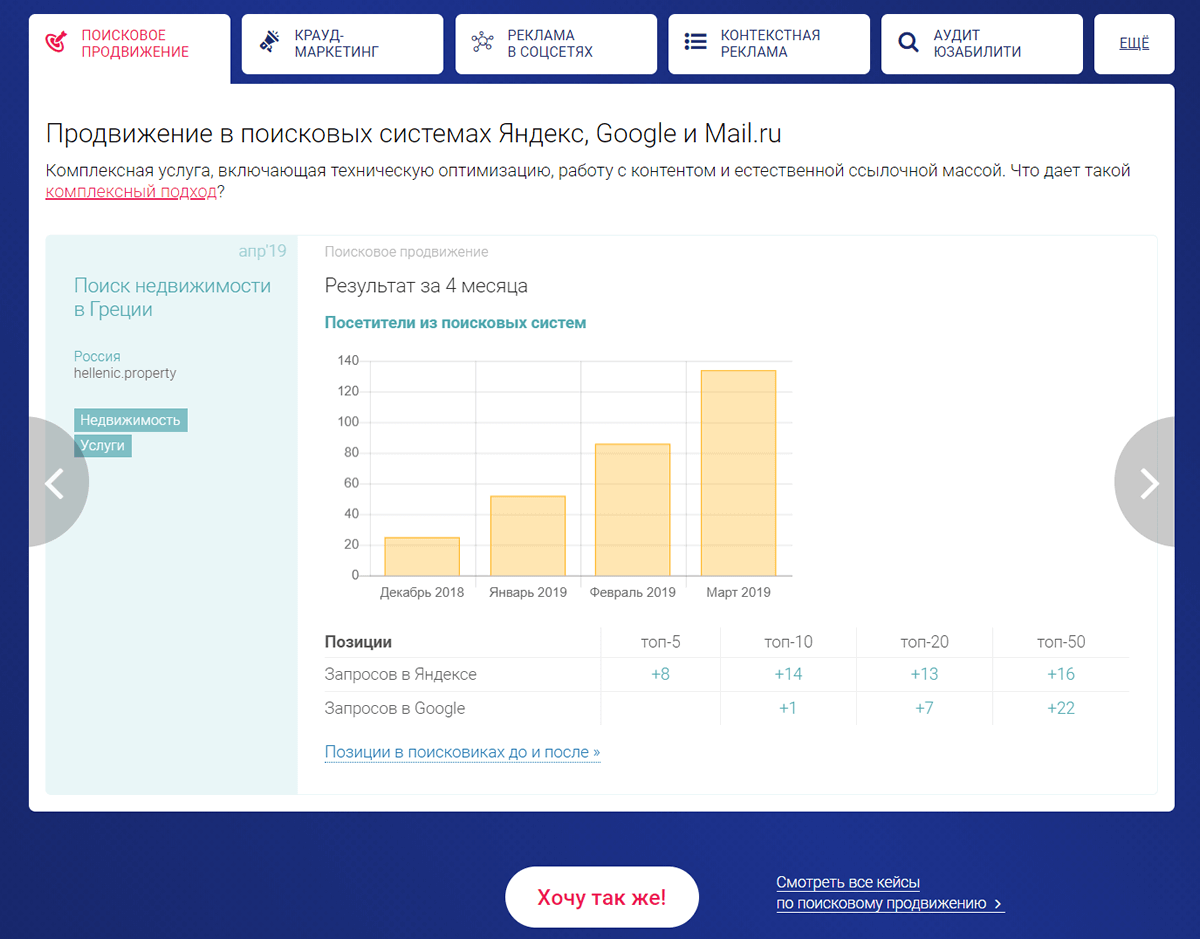Screen dimensions: 1200x939
Task: Open Смотреть все кейсы по поисковому продвижению
Action: pyautogui.click(x=889, y=893)
